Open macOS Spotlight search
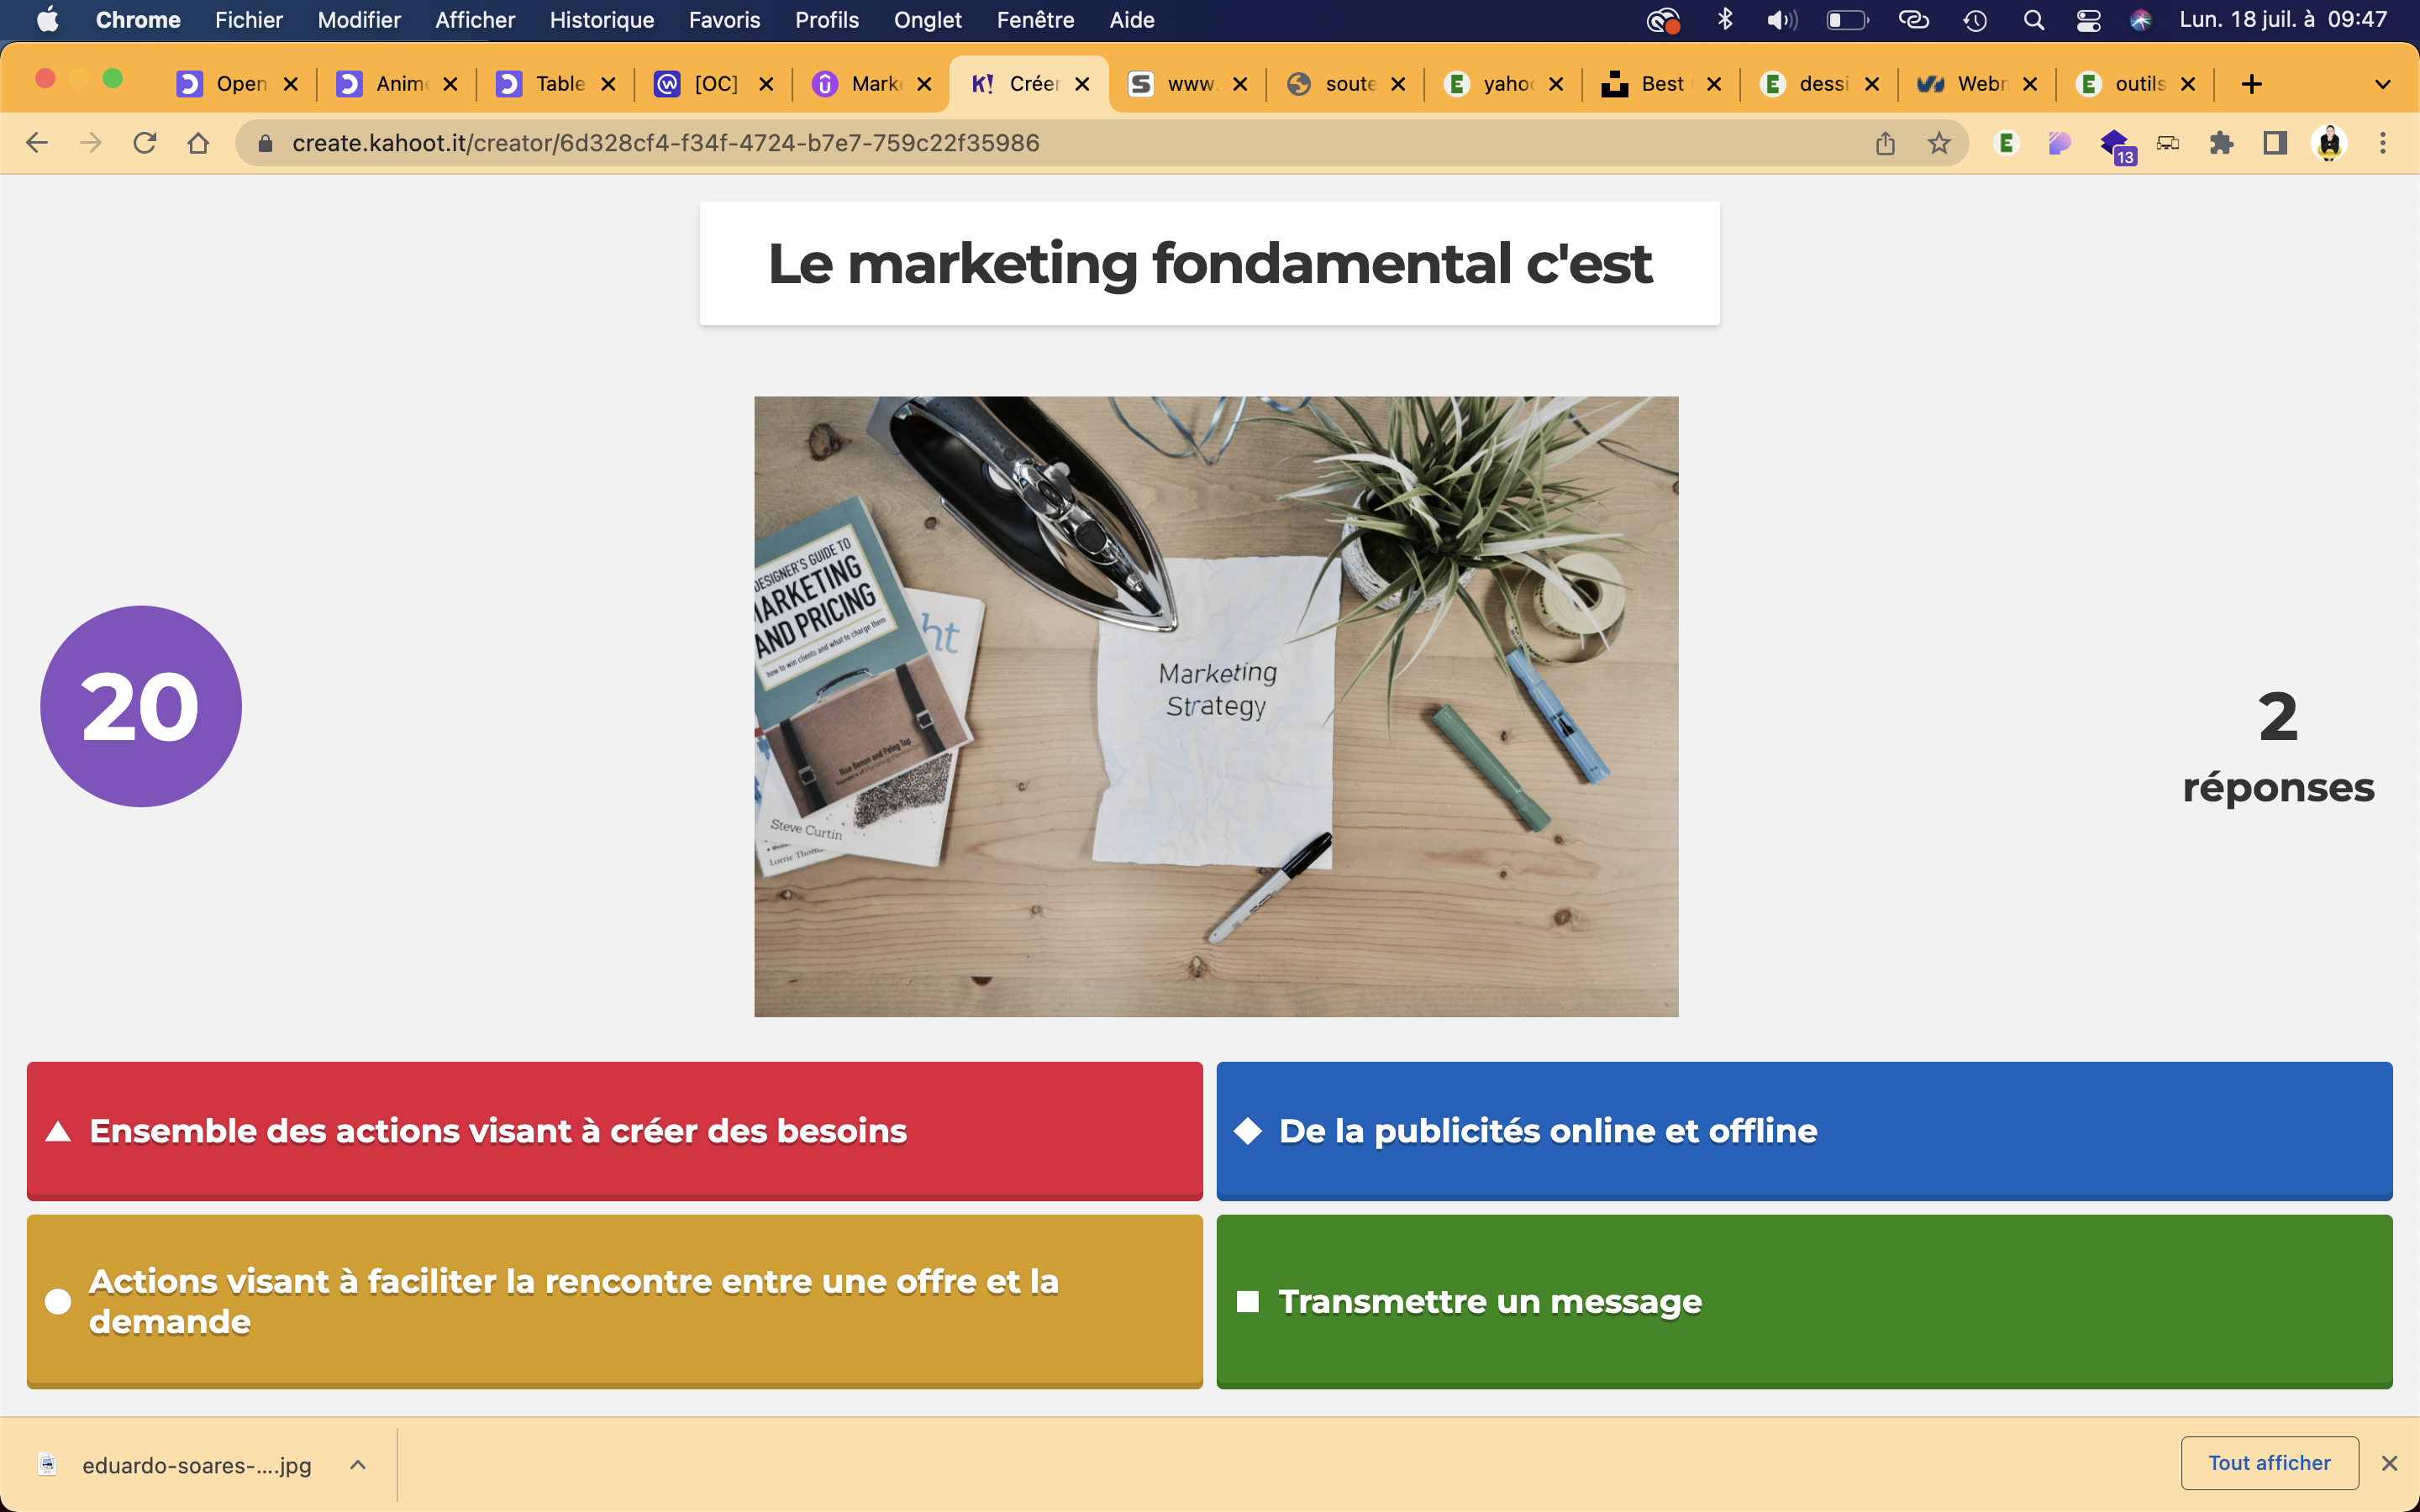This screenshot has height=1512, width=2420. (x=2033, y=20)
